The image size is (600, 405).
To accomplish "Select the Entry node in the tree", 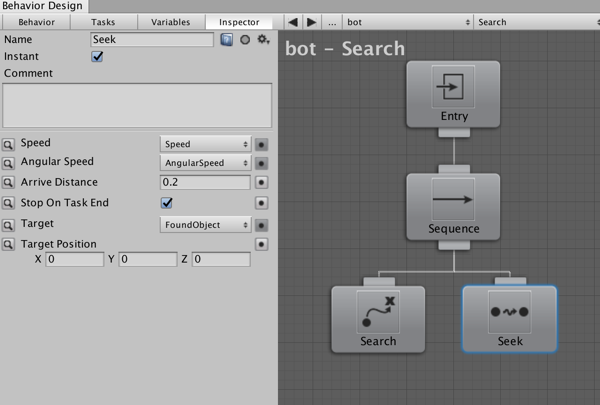I will pos(453,94).
